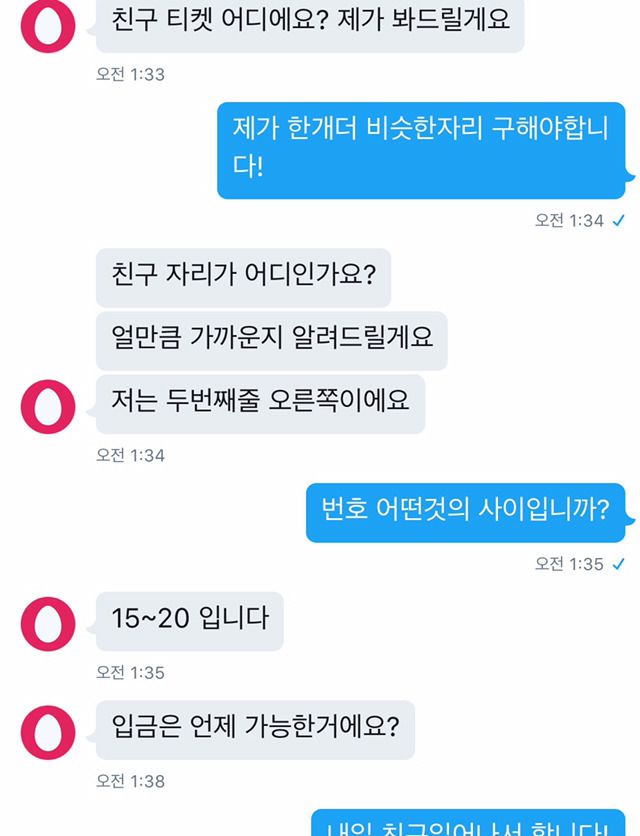The width and height of the screenshot is (640, 836).
Task: Tap the egg avatar beside 입금은 언제 가능한거에요?
Action: pos(48,733)
